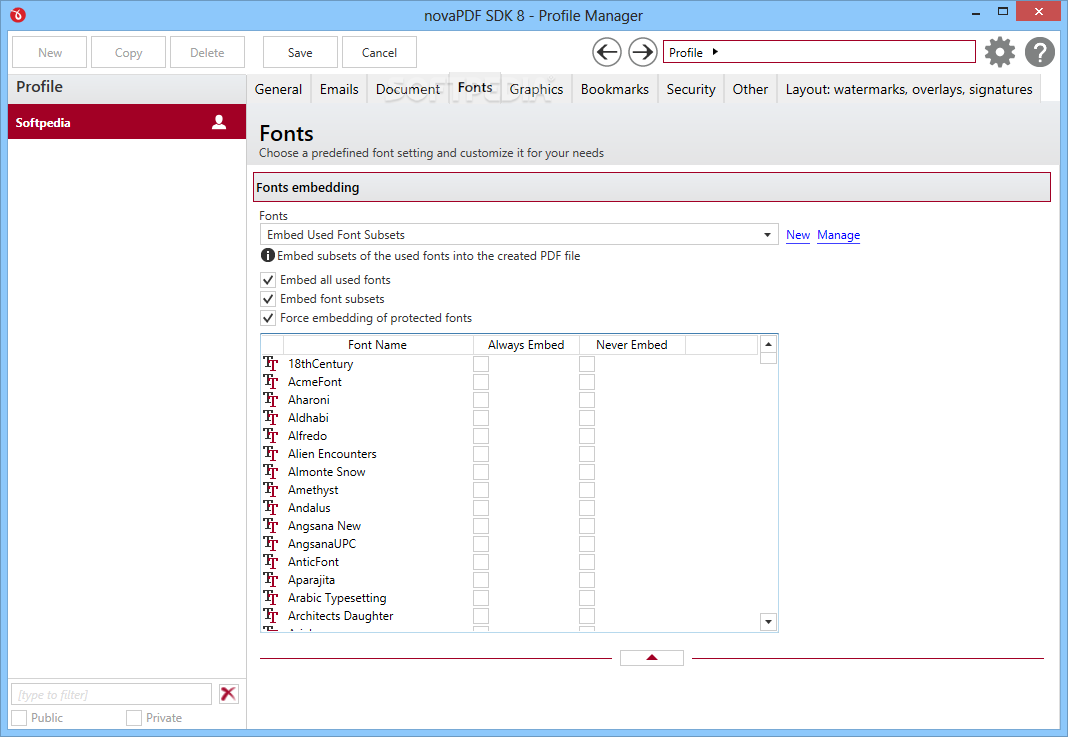The height and width of the screenshot is (737, 1068).
Task: Click the Copy profile button
Action: point(128,52)
